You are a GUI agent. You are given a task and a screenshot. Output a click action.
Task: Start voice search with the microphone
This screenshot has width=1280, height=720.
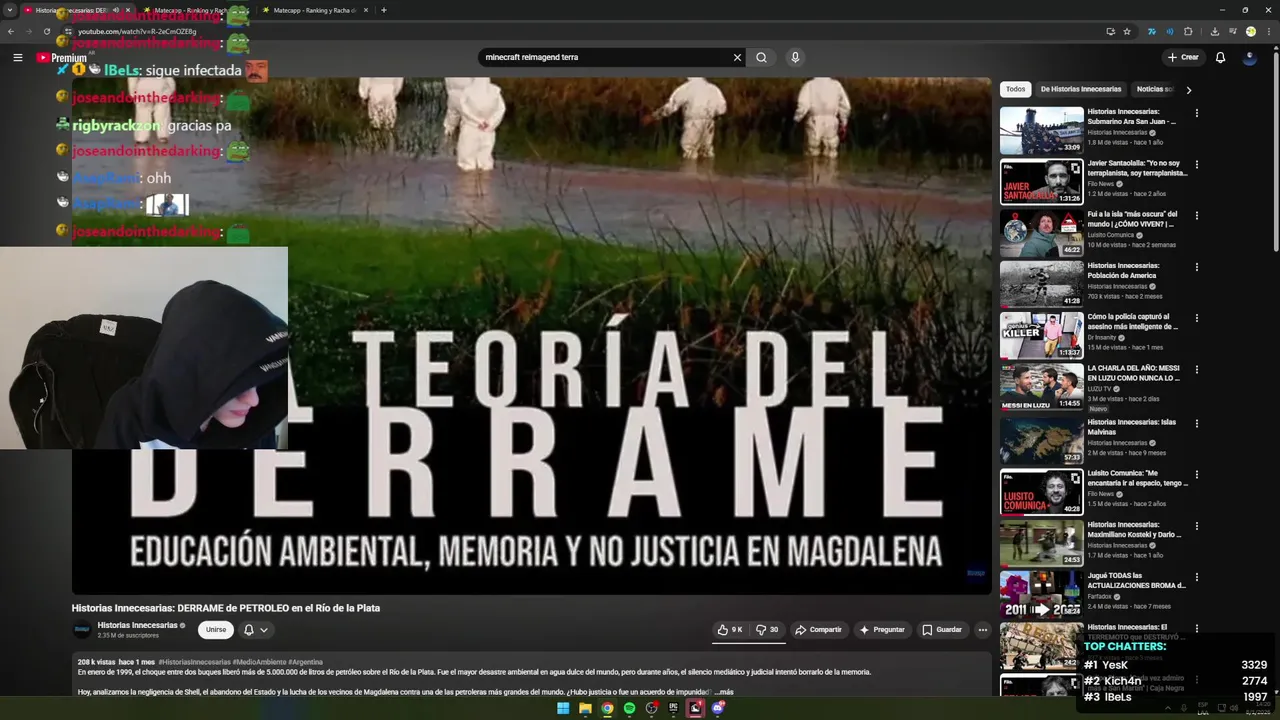point(795,57)
